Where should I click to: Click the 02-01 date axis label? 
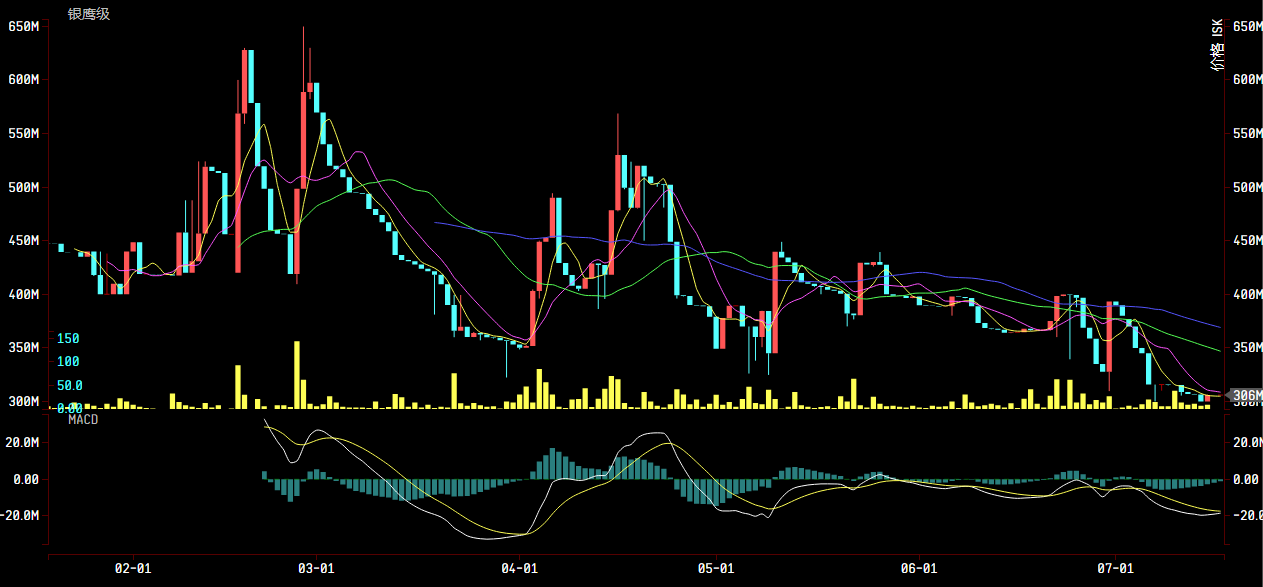point(133,568)
